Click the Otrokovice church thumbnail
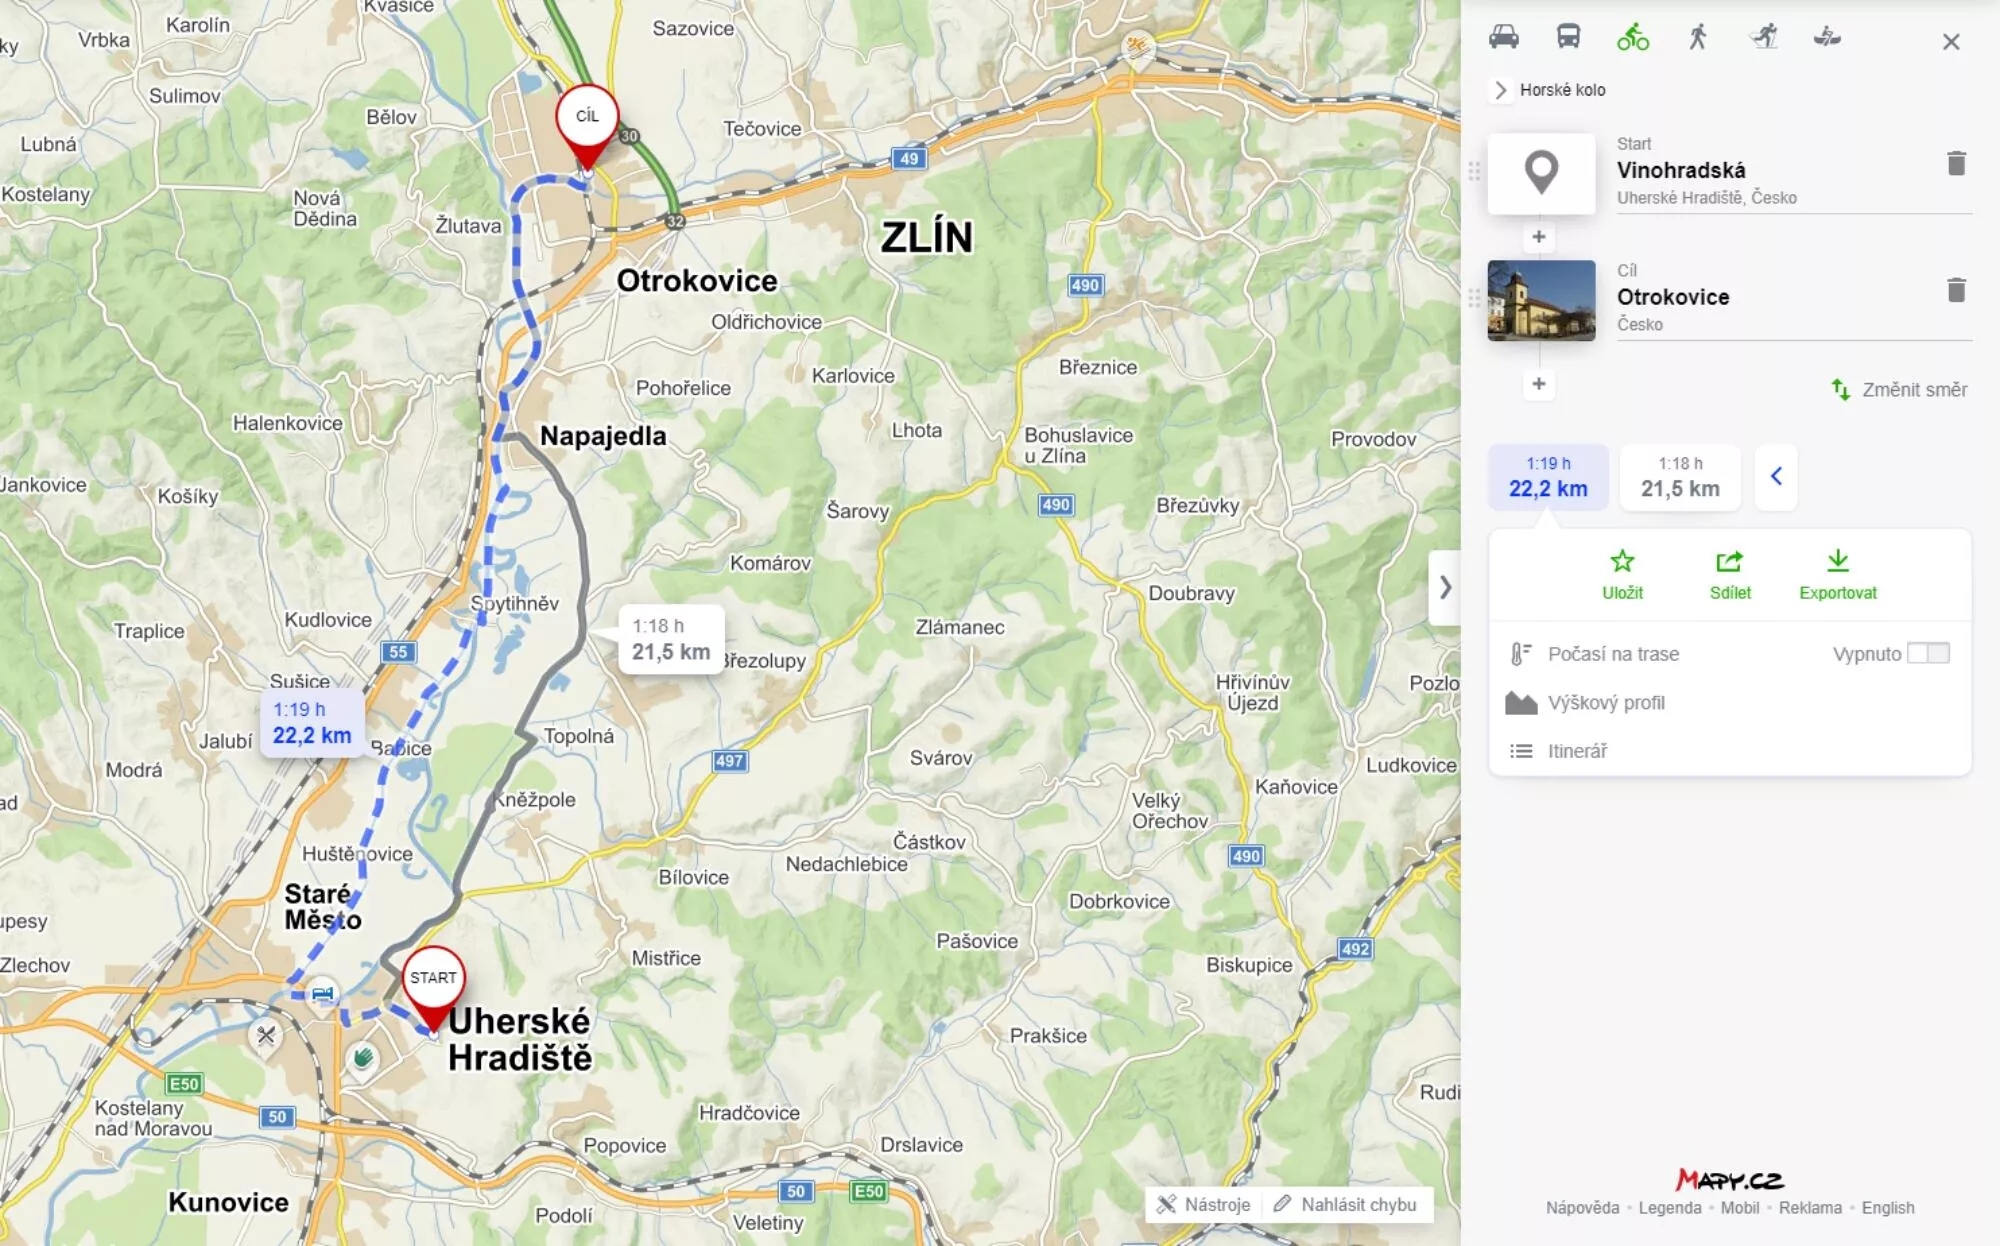Image resolution: width=2000 pixels, height=1246 pixels. pyautogui.click(x=1541, y=300)
